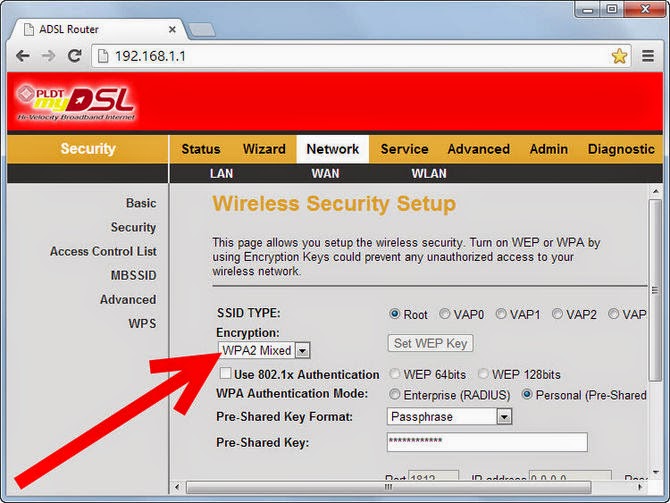The image size is (670, 503).
Task: Minimize the browser window
Action: (588, 9)
